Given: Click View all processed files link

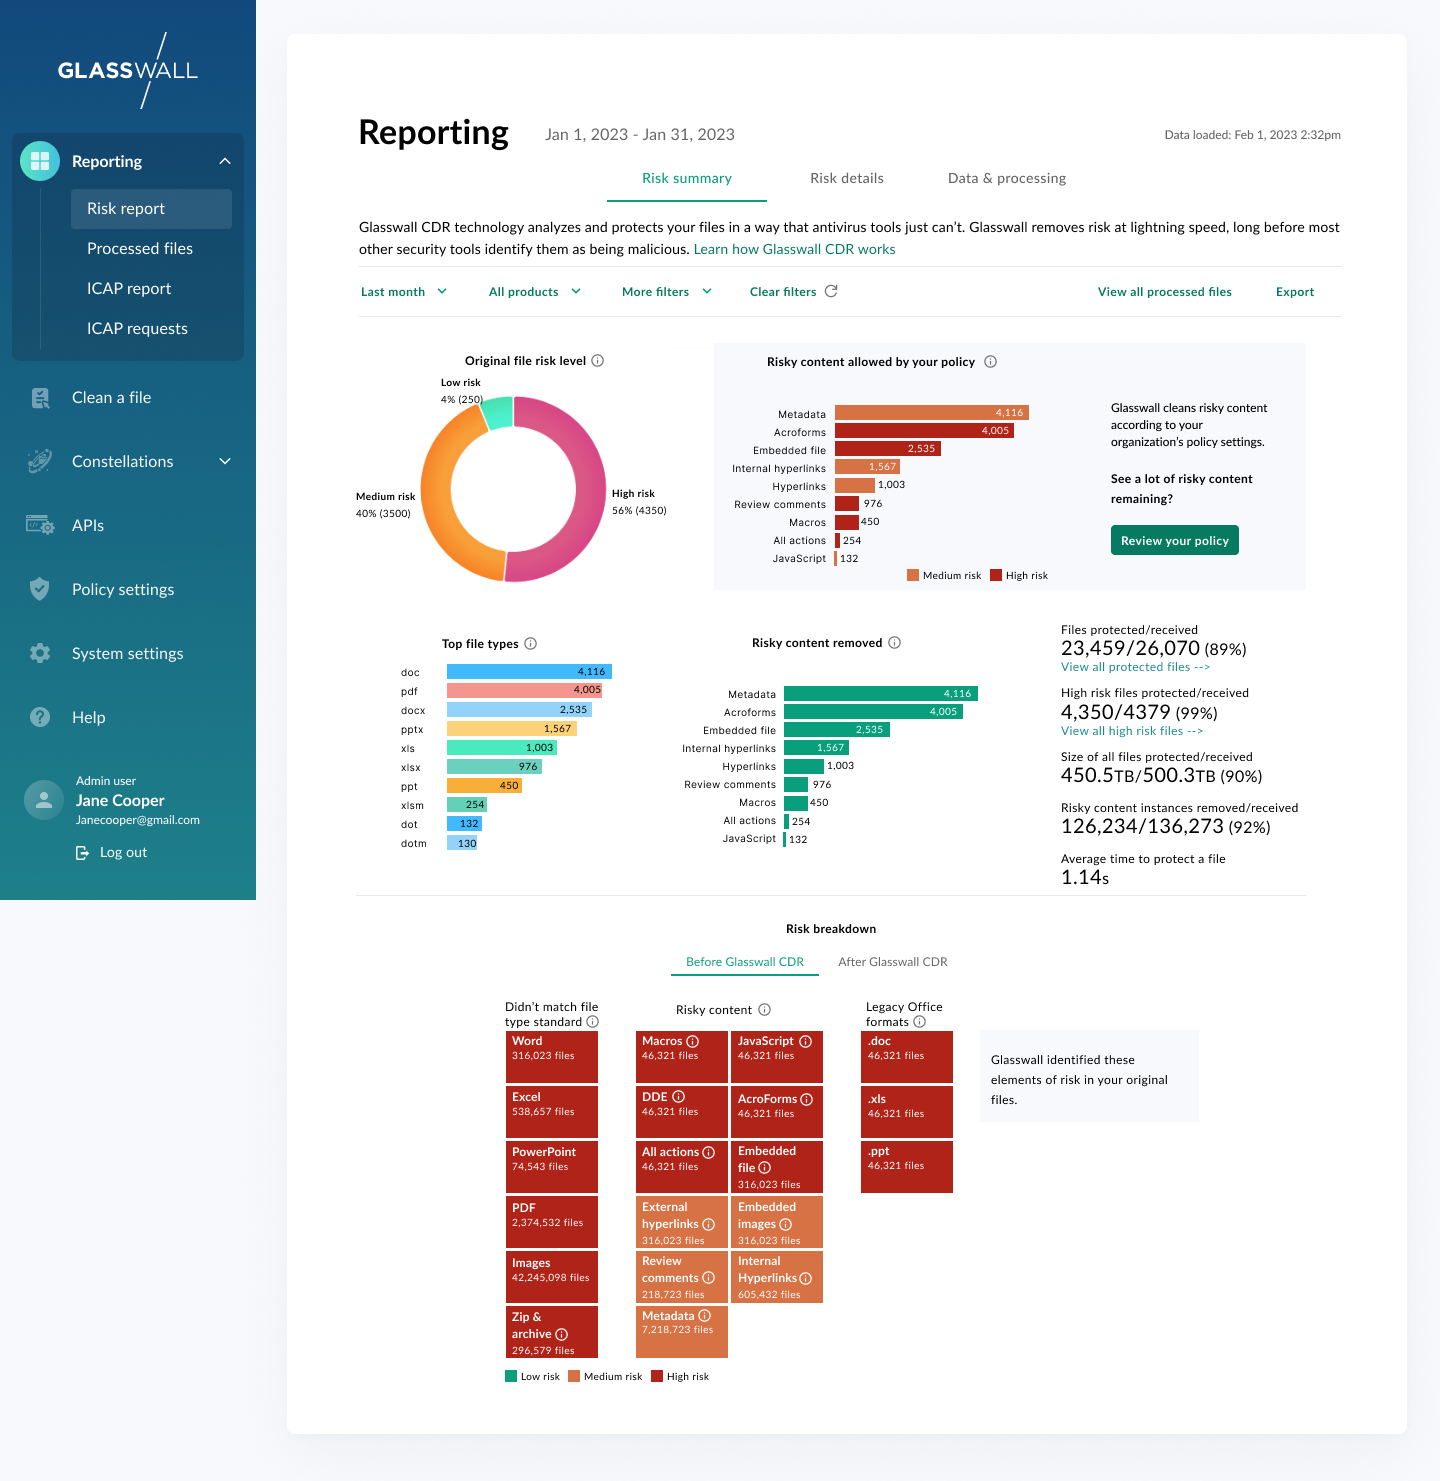Looking at the screenshot, I should click(x=1165, y=292).
